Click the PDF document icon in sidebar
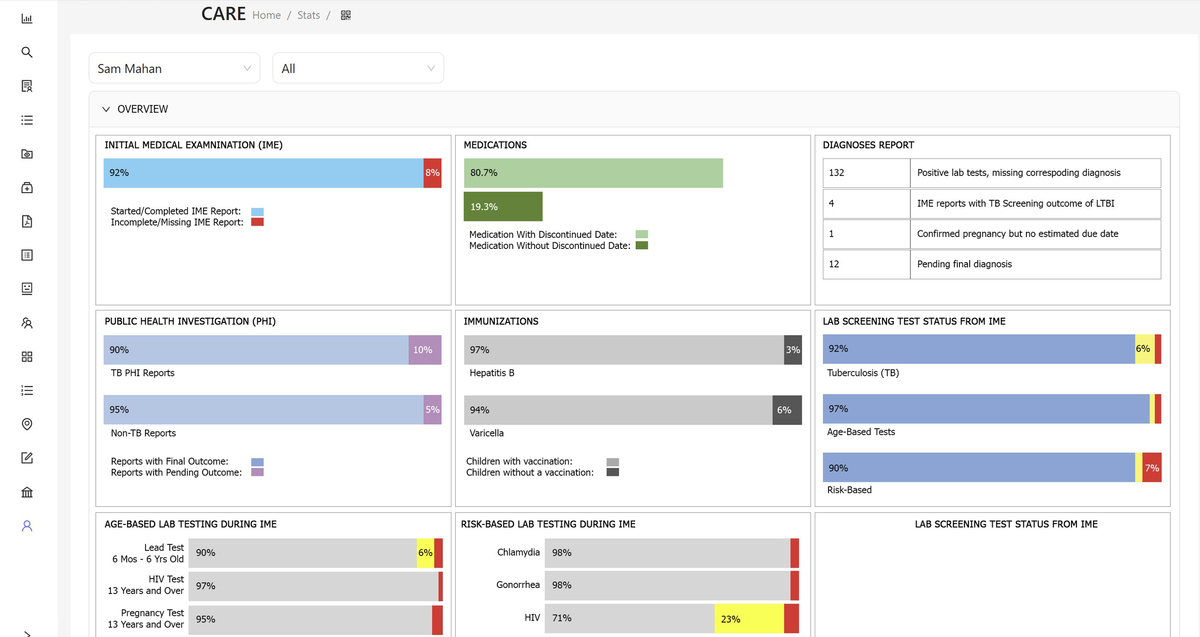Image resolution: width=1200 pixels, height=637 pixels. [x=27, y=221]
